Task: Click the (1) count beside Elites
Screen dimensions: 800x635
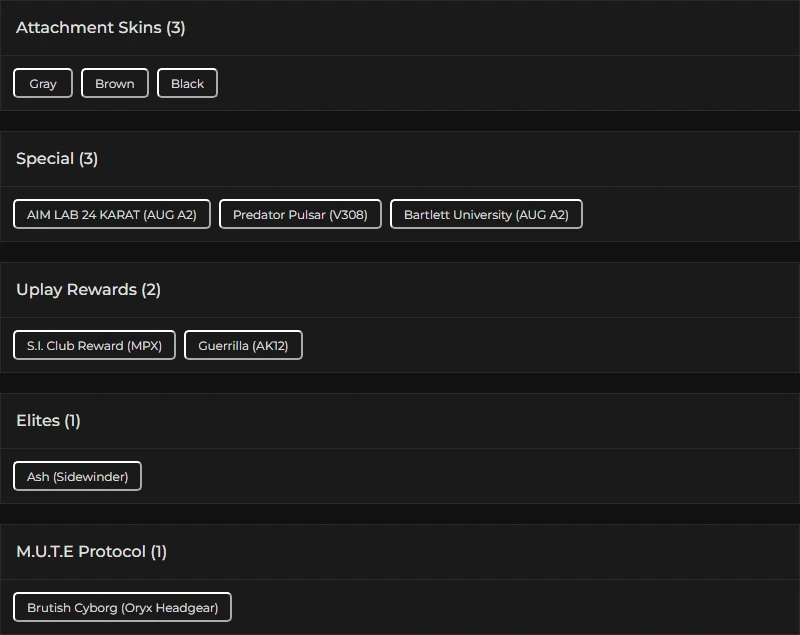Action: pos(72,421)
